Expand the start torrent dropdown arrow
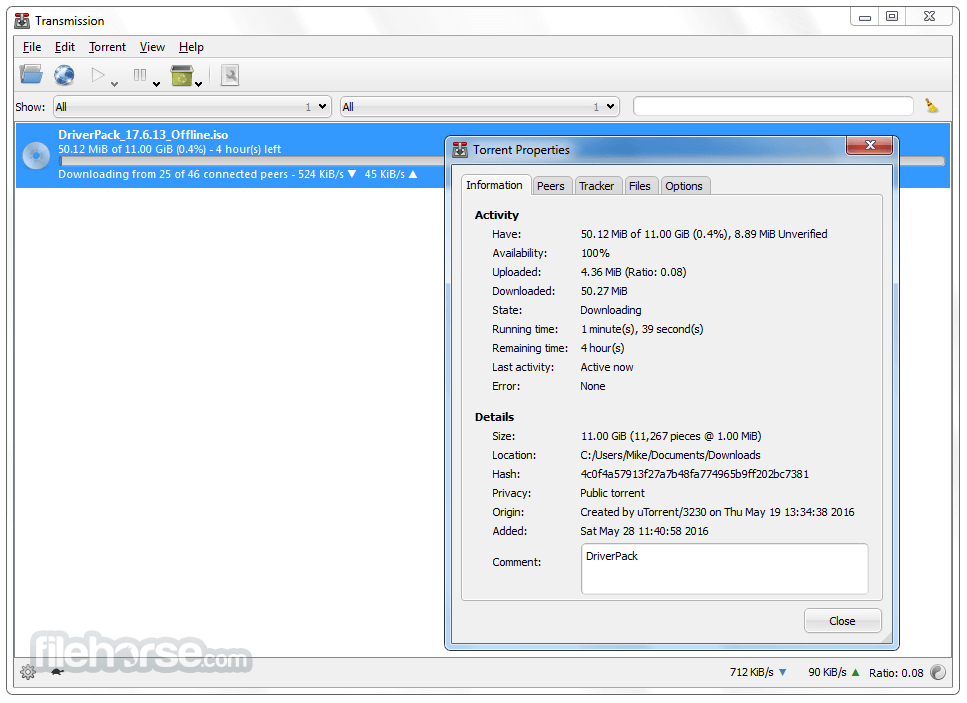967x703 pixels. (x=114, y=84)
